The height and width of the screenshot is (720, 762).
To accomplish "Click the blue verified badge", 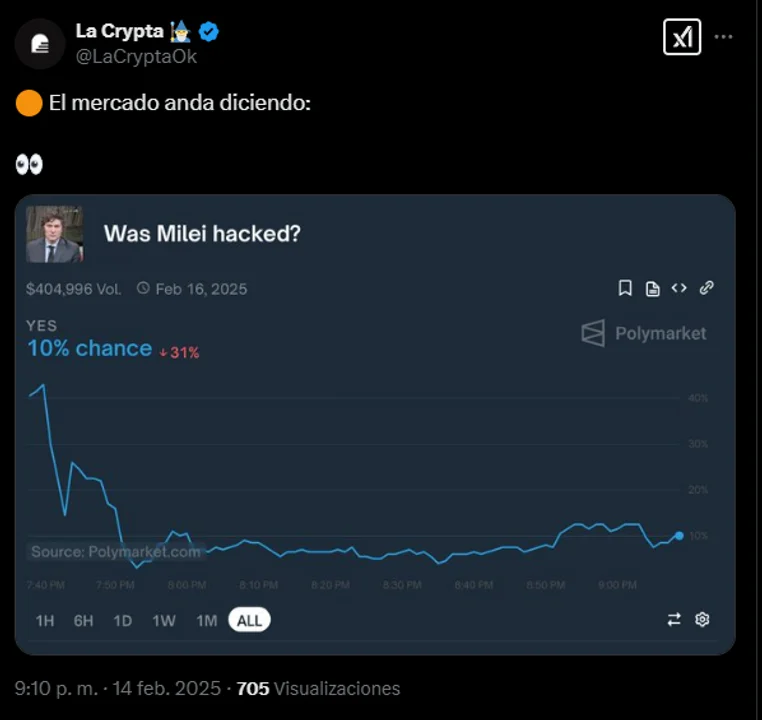I will point(209,32).
